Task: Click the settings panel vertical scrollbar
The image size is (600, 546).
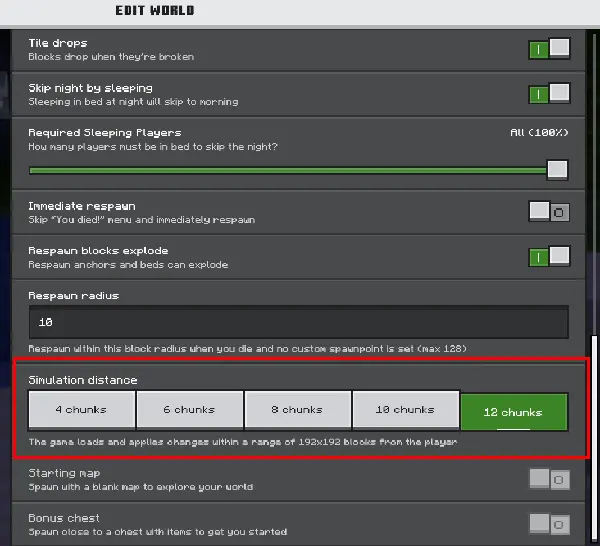Action: point(594,440)
